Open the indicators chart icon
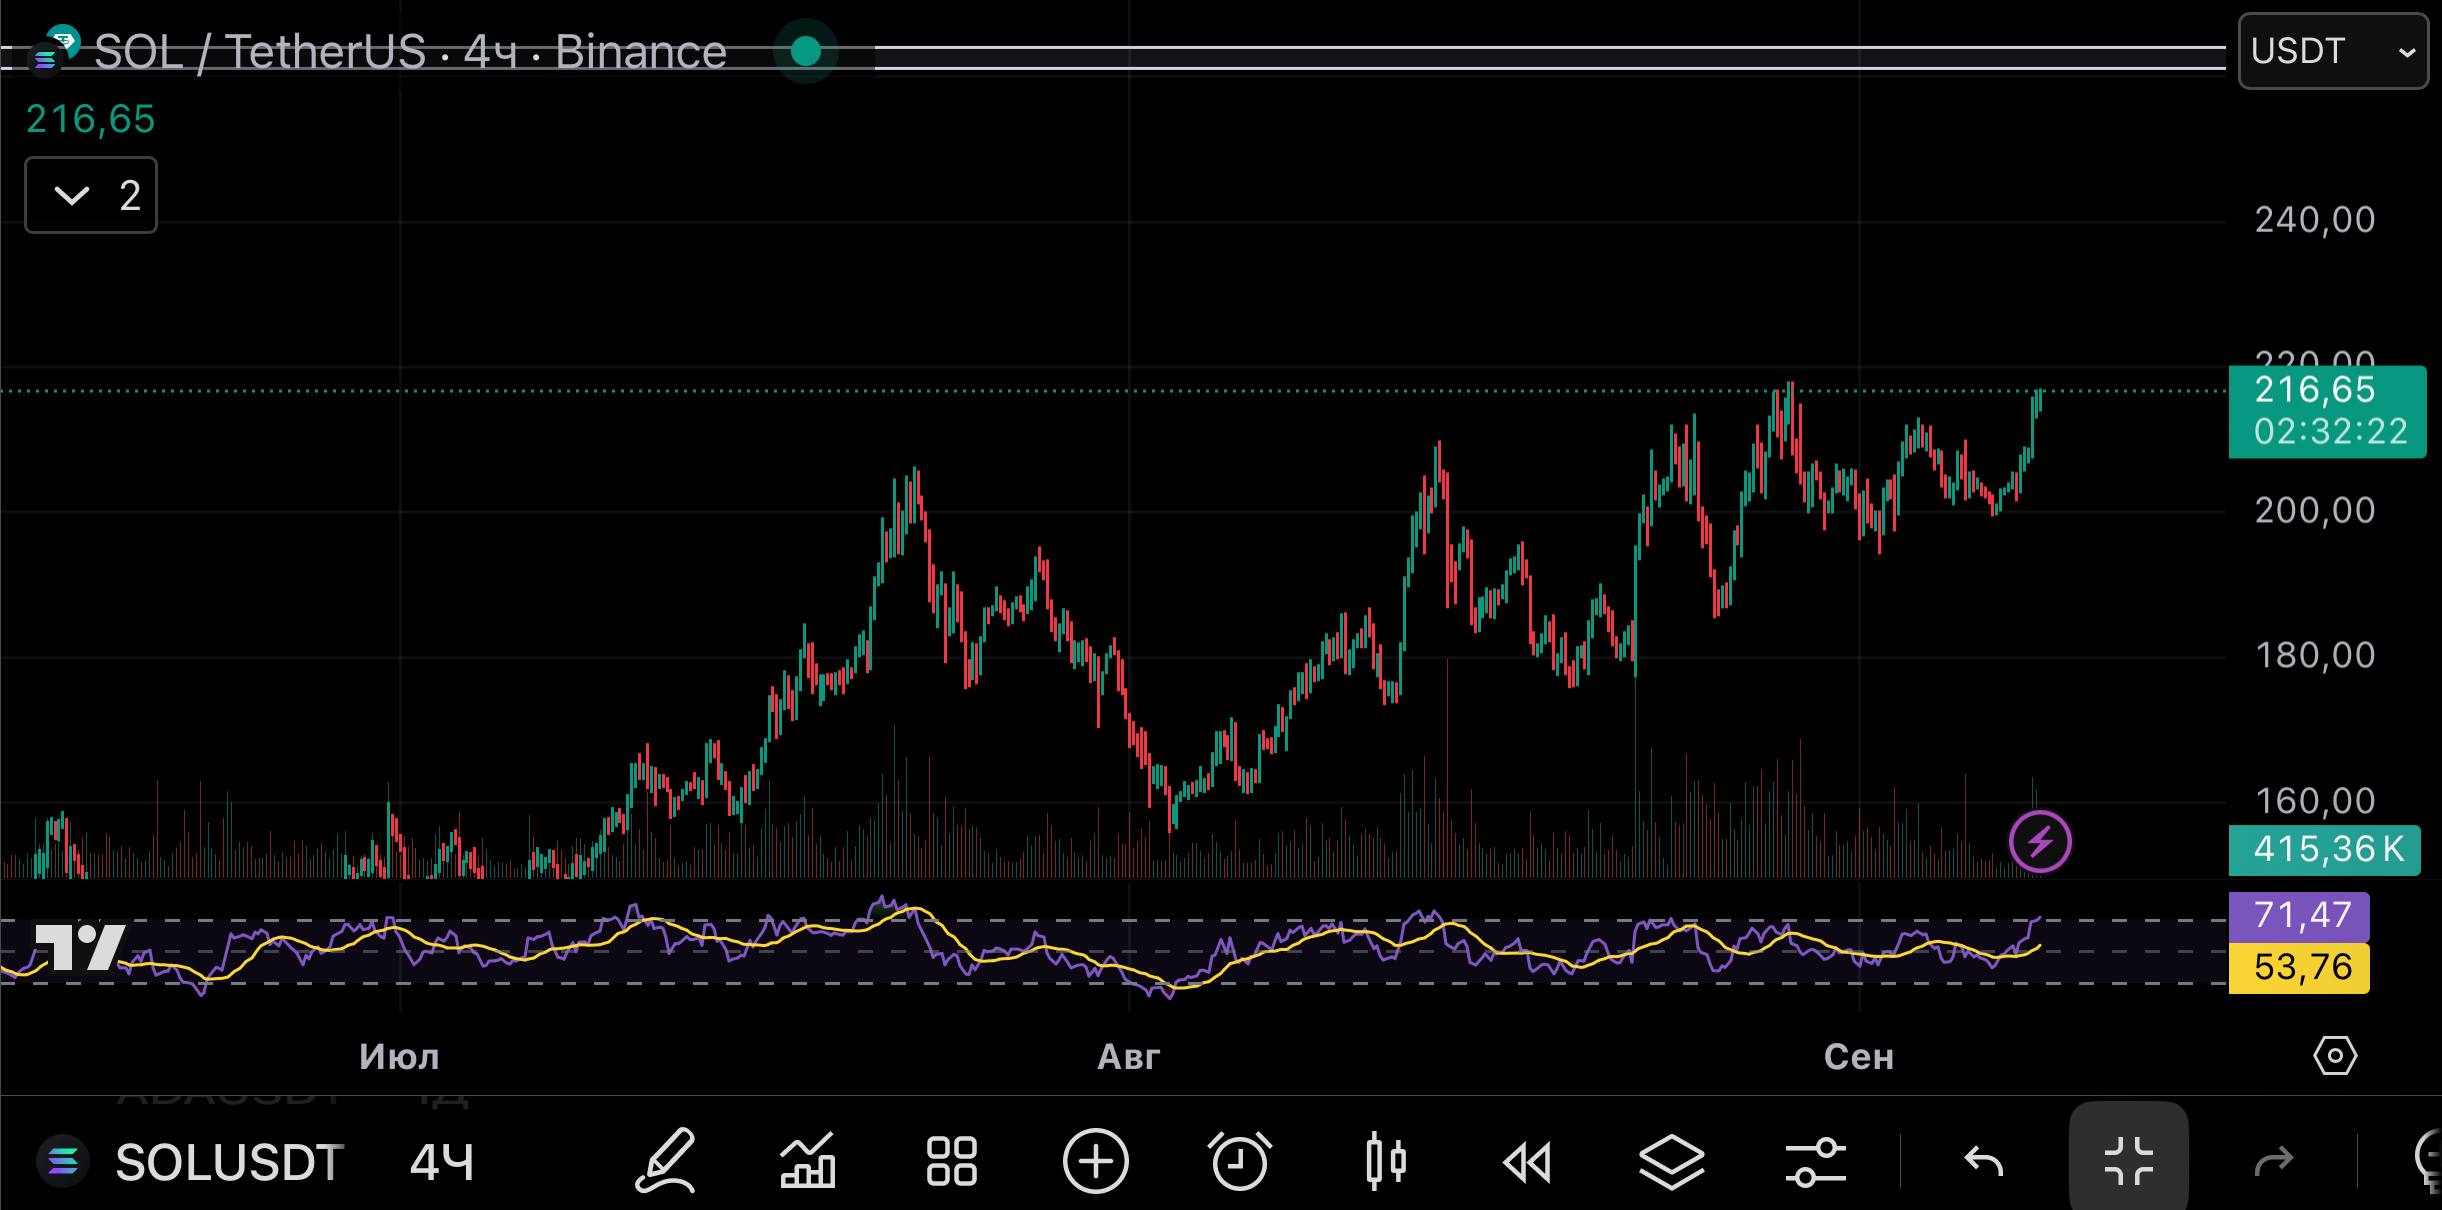2442x1210 pixels. pyautogui.click(x=808, y=1161)
